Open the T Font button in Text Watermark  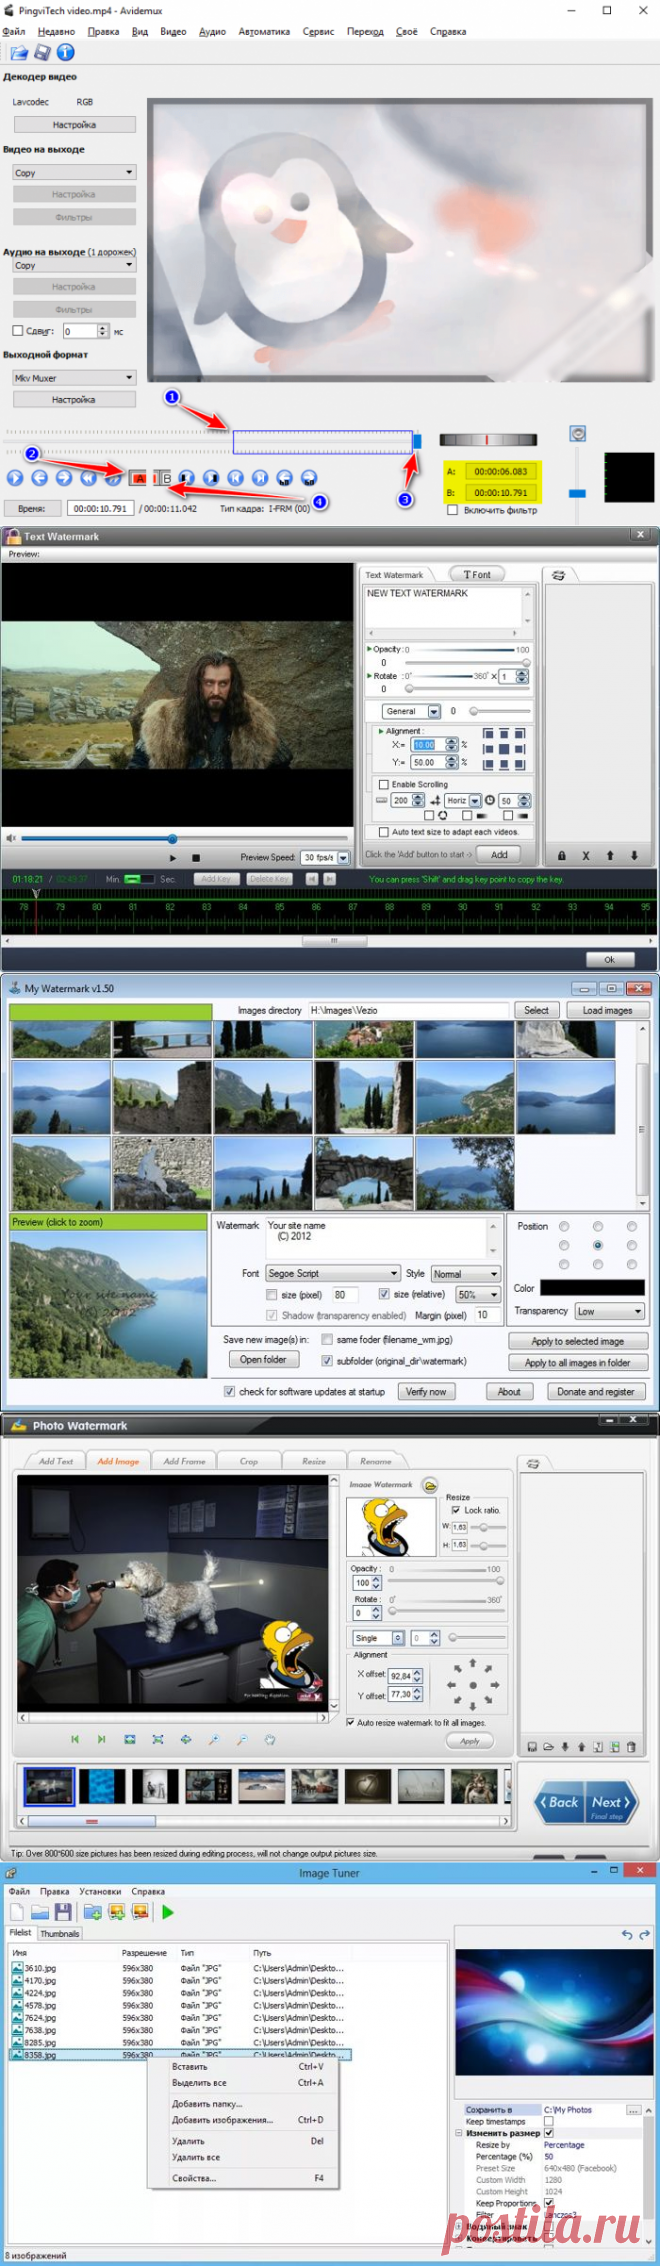477,575
